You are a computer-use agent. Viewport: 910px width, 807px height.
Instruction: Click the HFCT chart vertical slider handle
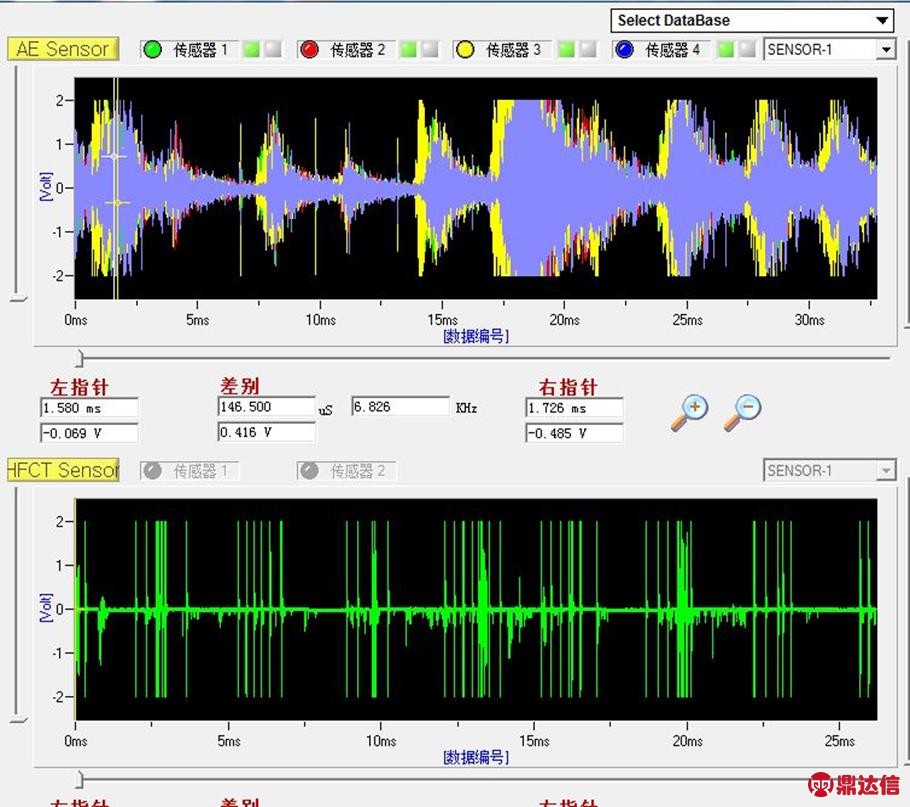tap(19, 720)
